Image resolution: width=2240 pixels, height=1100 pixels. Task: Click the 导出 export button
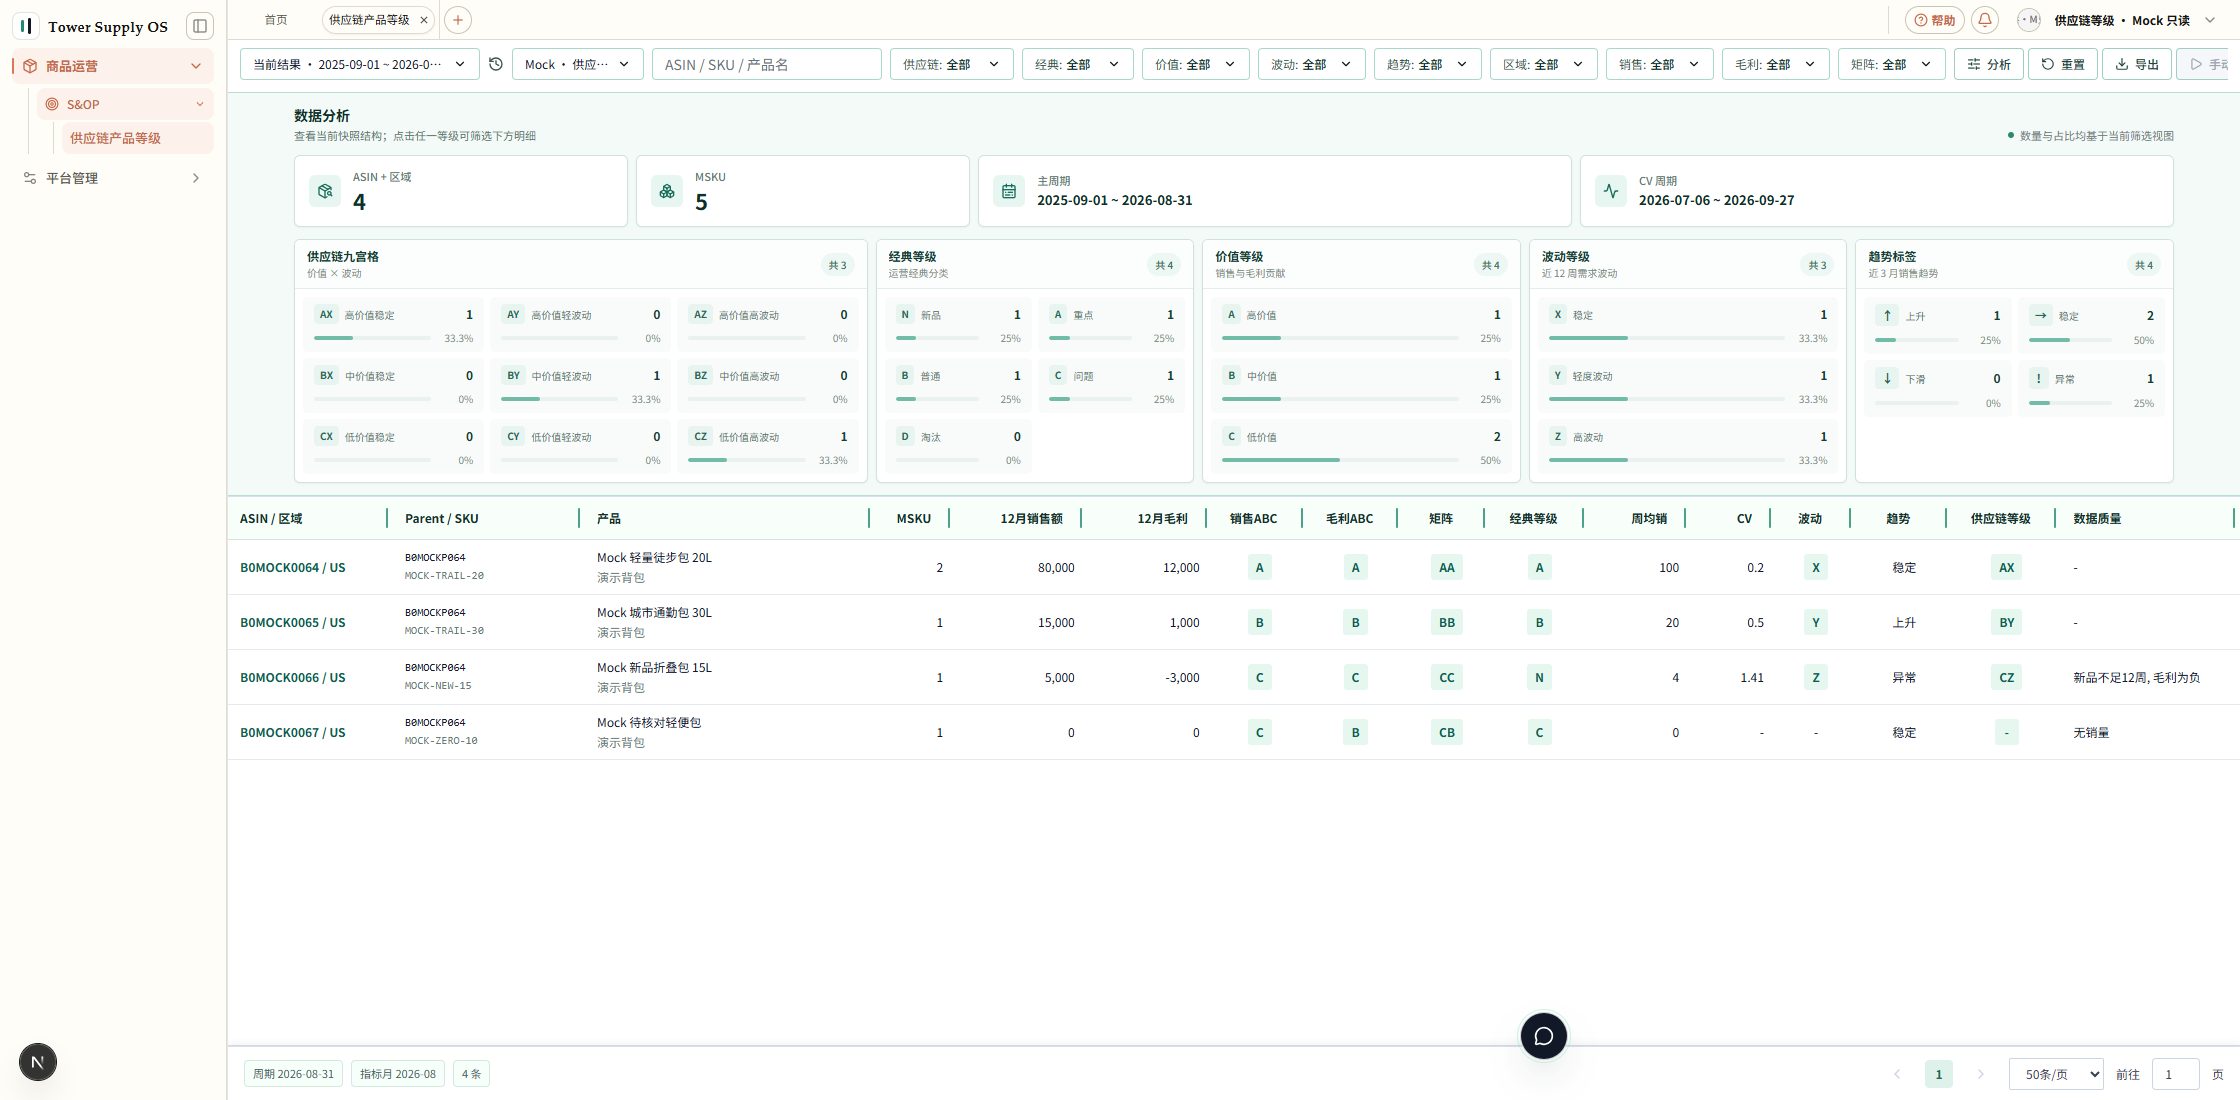click(2137, 64)
